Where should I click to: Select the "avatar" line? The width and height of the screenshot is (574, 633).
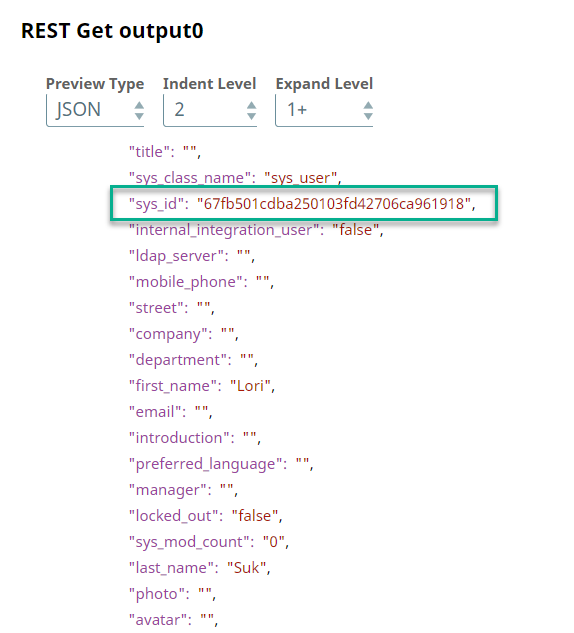[x=174, y=620]
